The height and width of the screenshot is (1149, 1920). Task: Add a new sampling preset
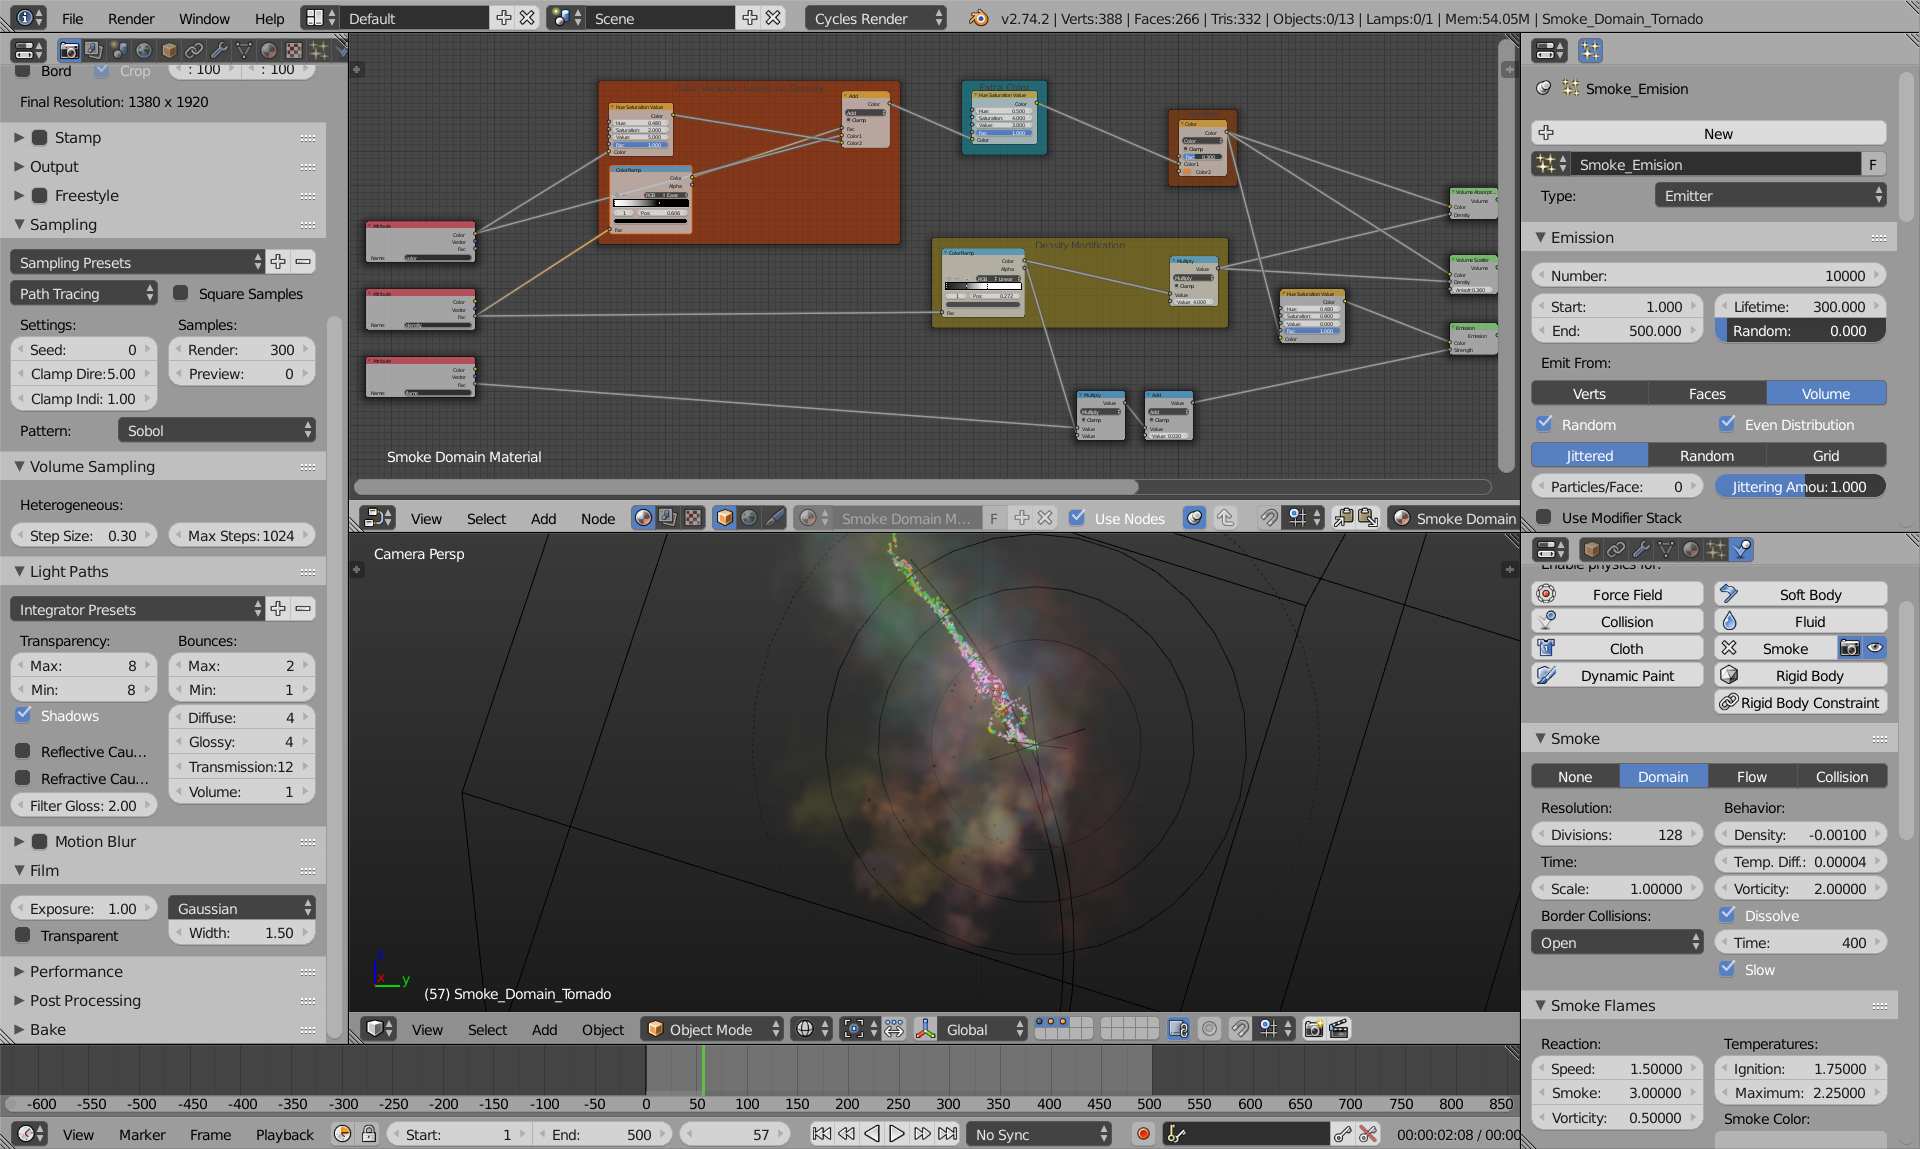(278, 262)
